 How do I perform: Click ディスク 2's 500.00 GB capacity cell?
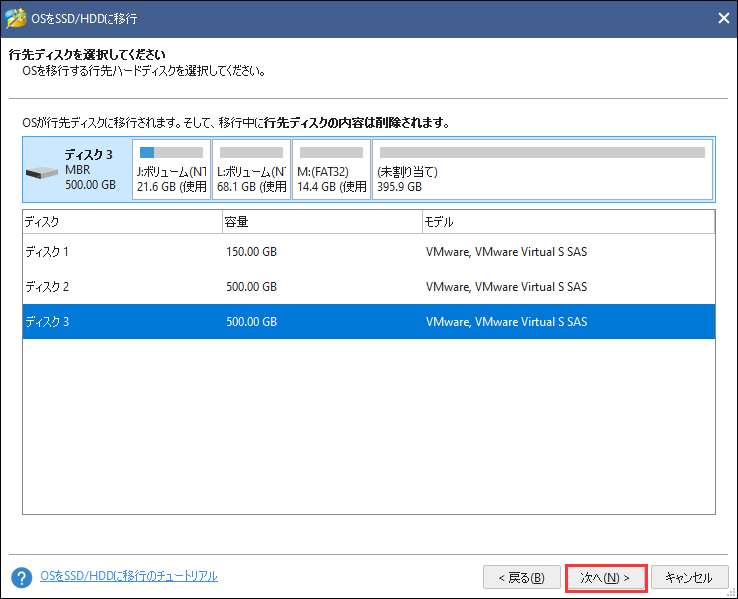tap(251, 287)
